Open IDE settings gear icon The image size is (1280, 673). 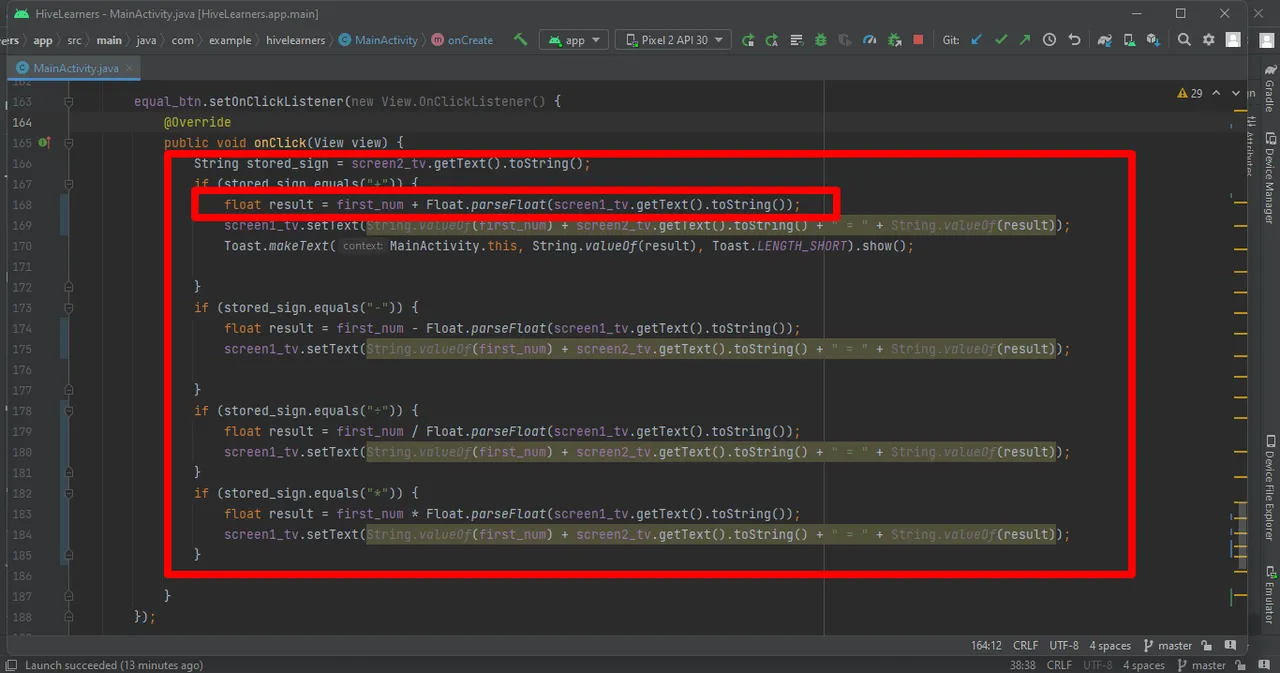click(1209, 40)
